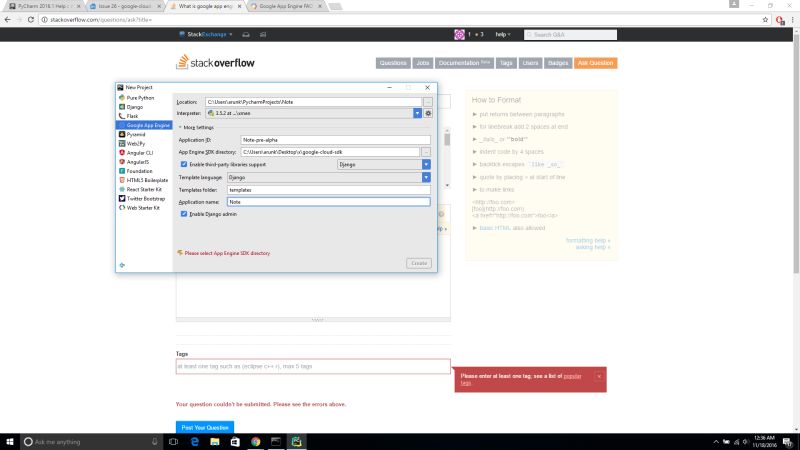Bookmark page with star icon
The image size is (800, 450).
[x=765, y=20]
